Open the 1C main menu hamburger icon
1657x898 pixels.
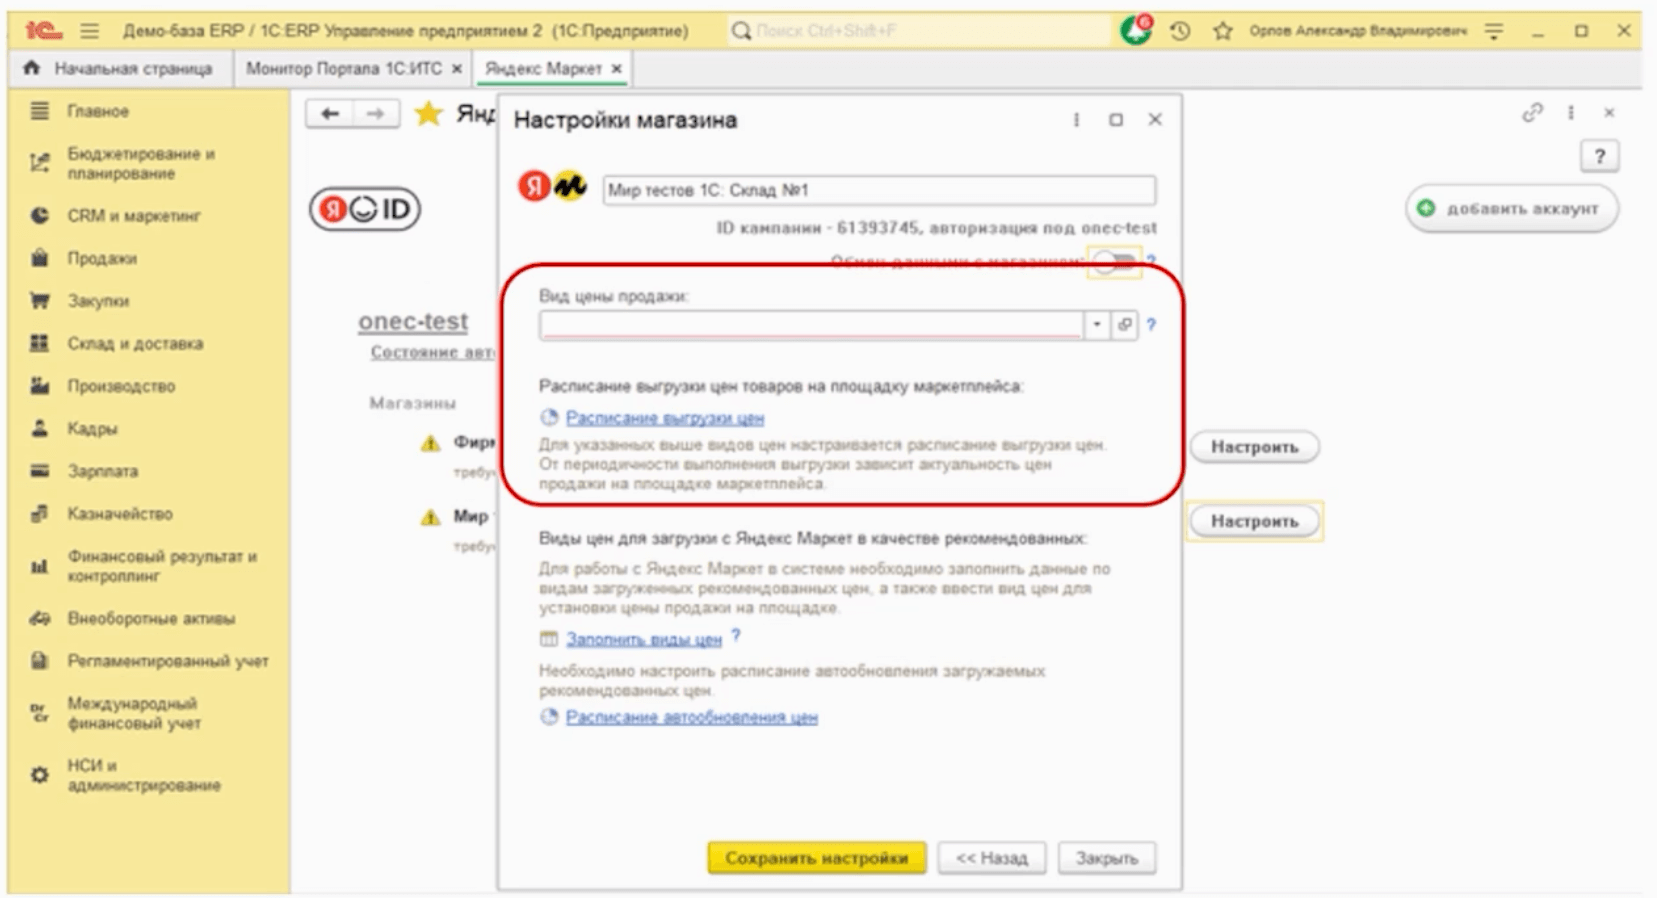[89, 31]
